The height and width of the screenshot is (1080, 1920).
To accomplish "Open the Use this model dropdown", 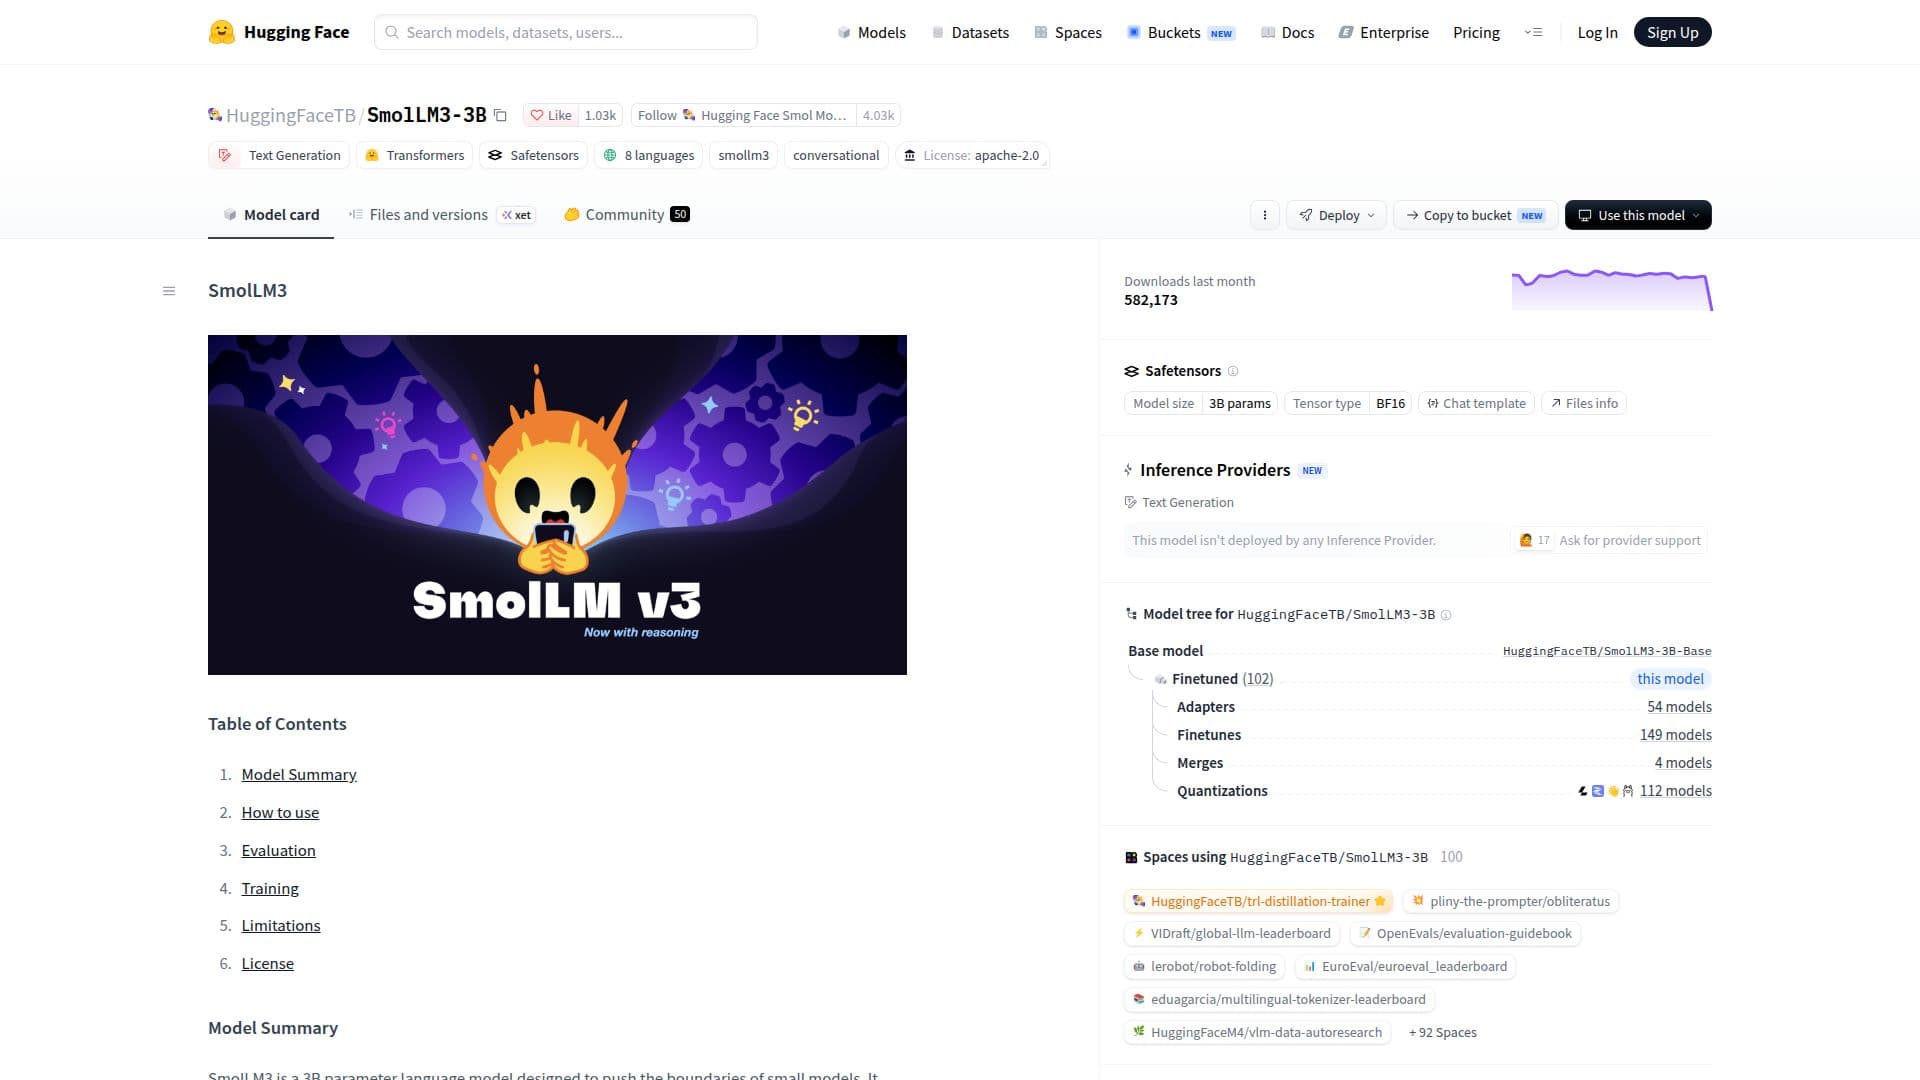I will [x=1638, y=215].
